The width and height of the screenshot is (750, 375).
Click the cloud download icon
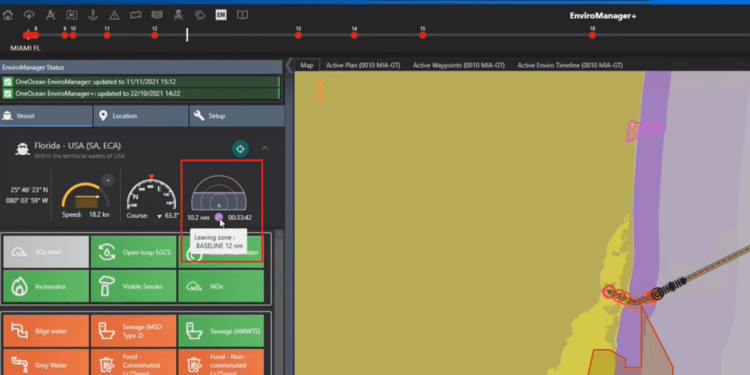click(29, 15)
